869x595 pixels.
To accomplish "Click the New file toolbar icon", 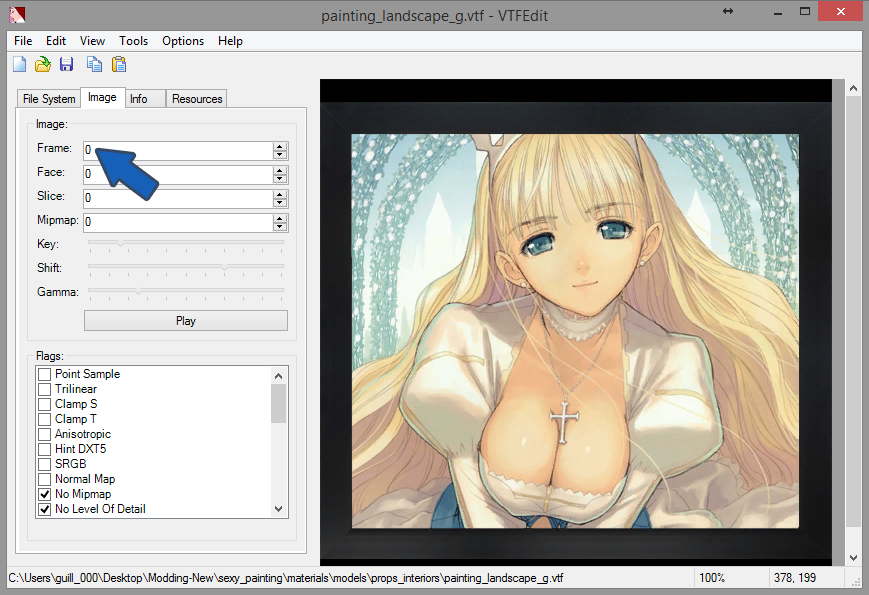I will tap(19, 64).
